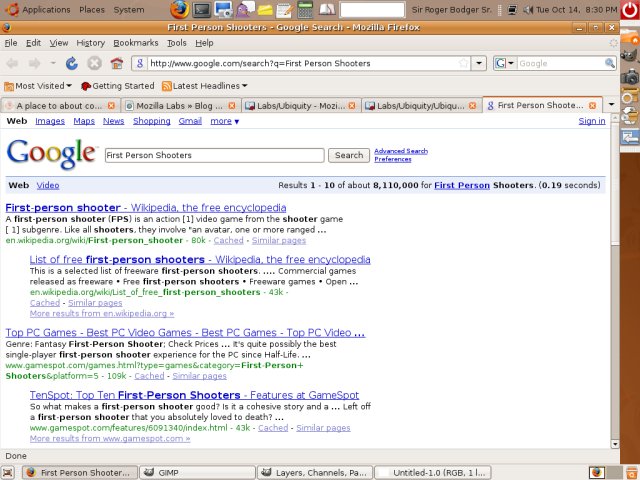Bookmark this page with the star
The width and height of the screenshot is (640, 480).
pyautogui.click(x=463, y=63)
